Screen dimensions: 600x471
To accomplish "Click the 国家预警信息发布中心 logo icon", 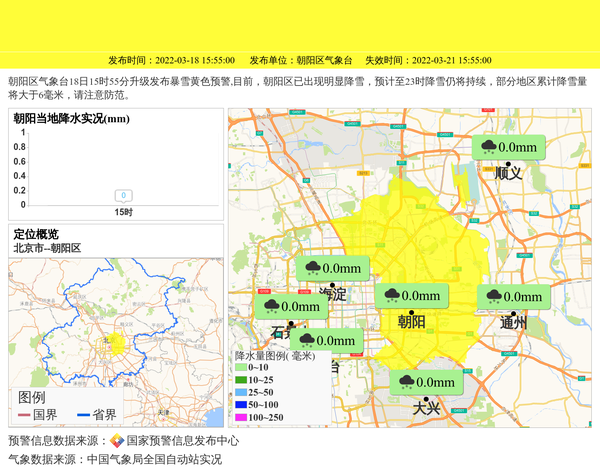I will pos(117,440).
